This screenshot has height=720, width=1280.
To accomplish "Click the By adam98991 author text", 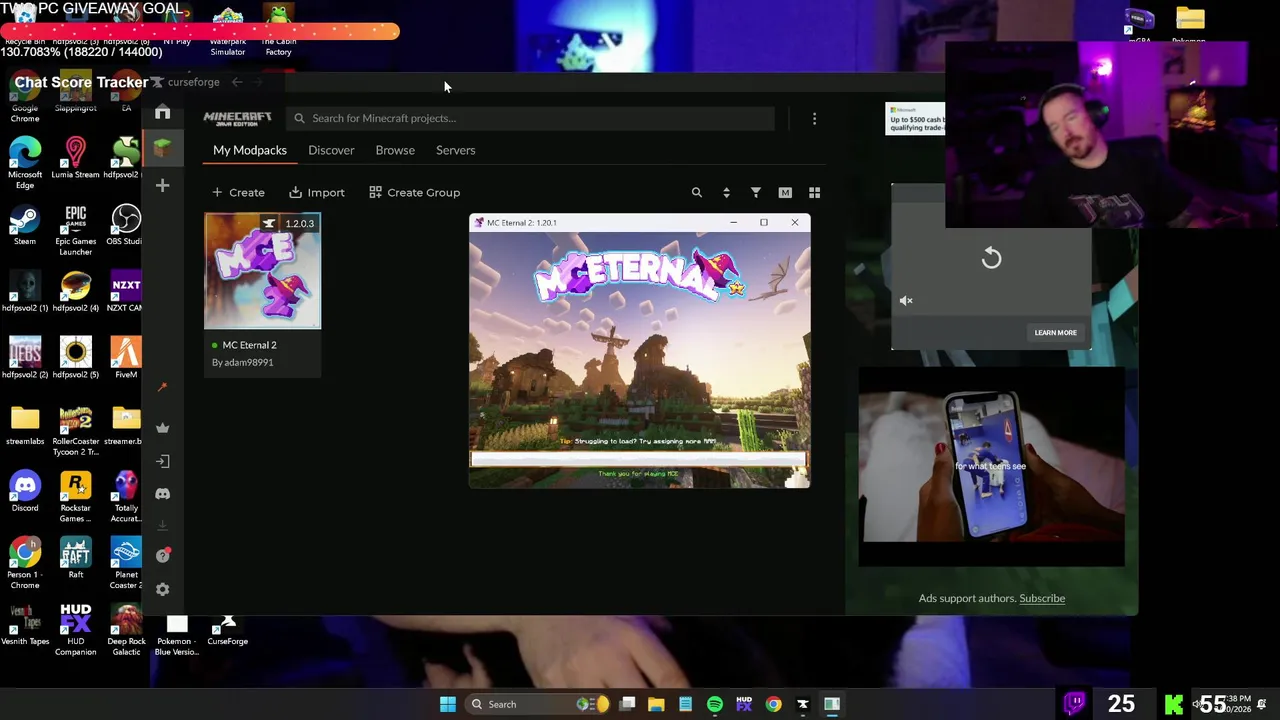I will (242, 362).
